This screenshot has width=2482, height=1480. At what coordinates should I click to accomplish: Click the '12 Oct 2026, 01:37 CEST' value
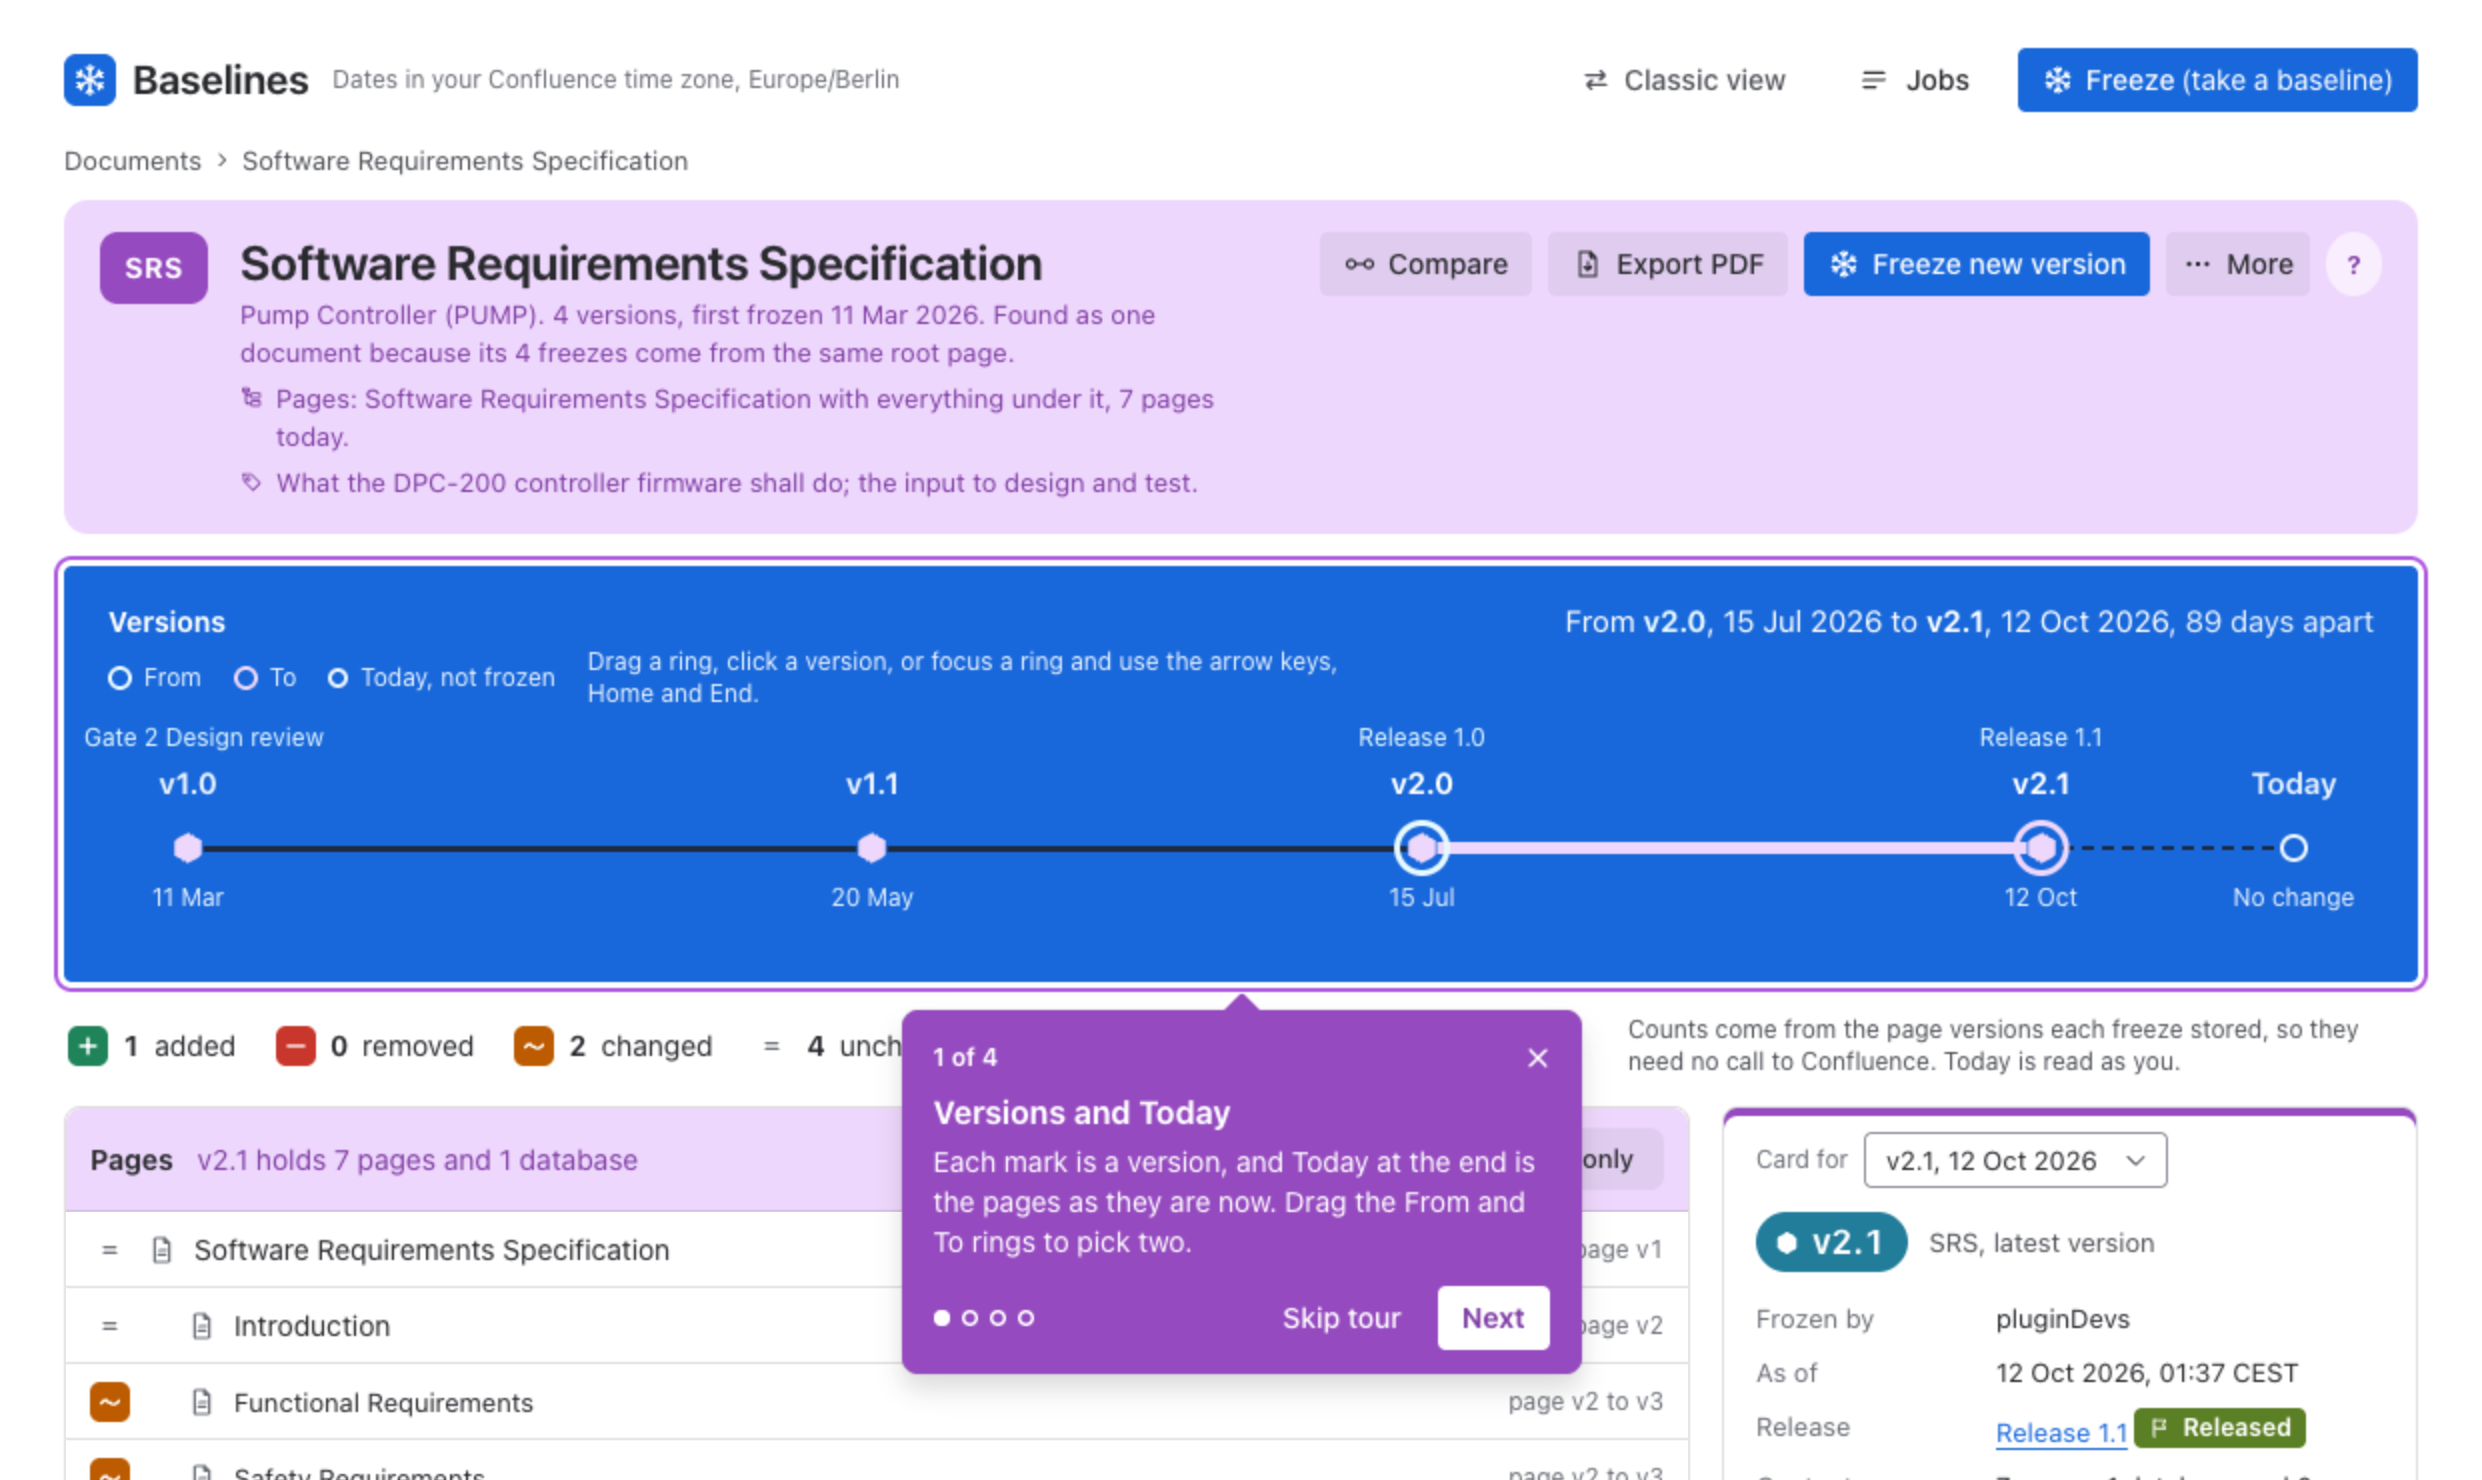pos(2146,1373)
